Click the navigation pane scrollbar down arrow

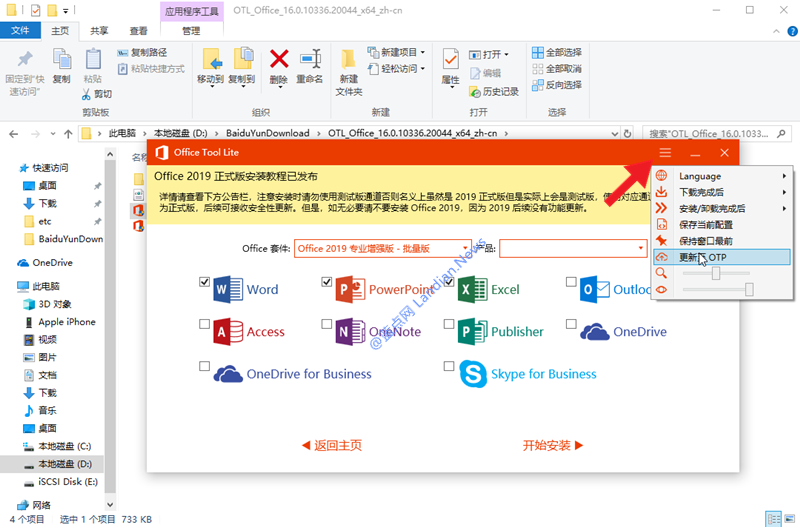(110, 505)
